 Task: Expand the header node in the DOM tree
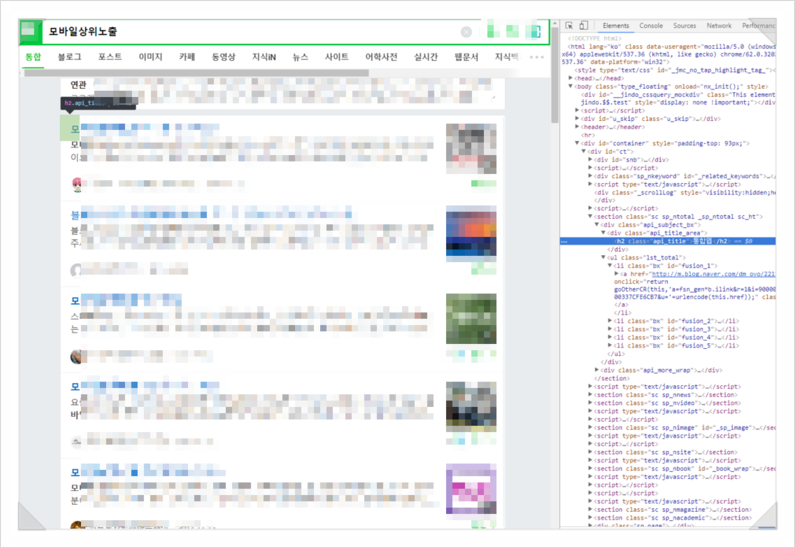(x=577, y=127)
